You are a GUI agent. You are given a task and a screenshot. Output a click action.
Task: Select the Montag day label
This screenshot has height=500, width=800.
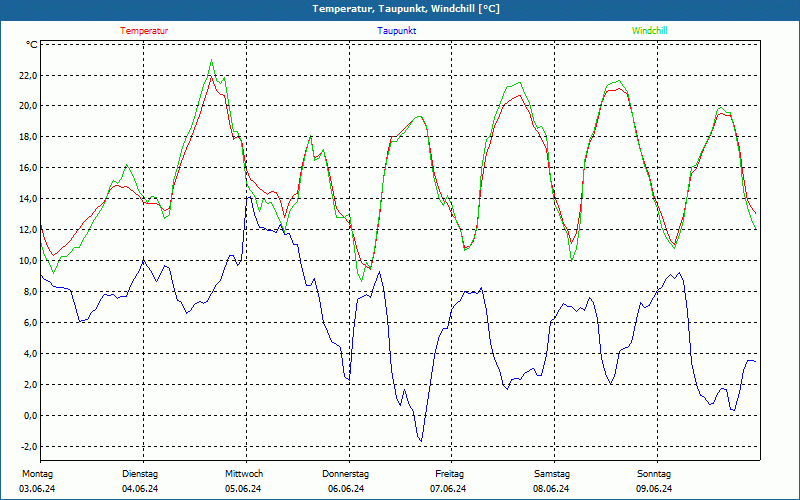coord(37,474)
